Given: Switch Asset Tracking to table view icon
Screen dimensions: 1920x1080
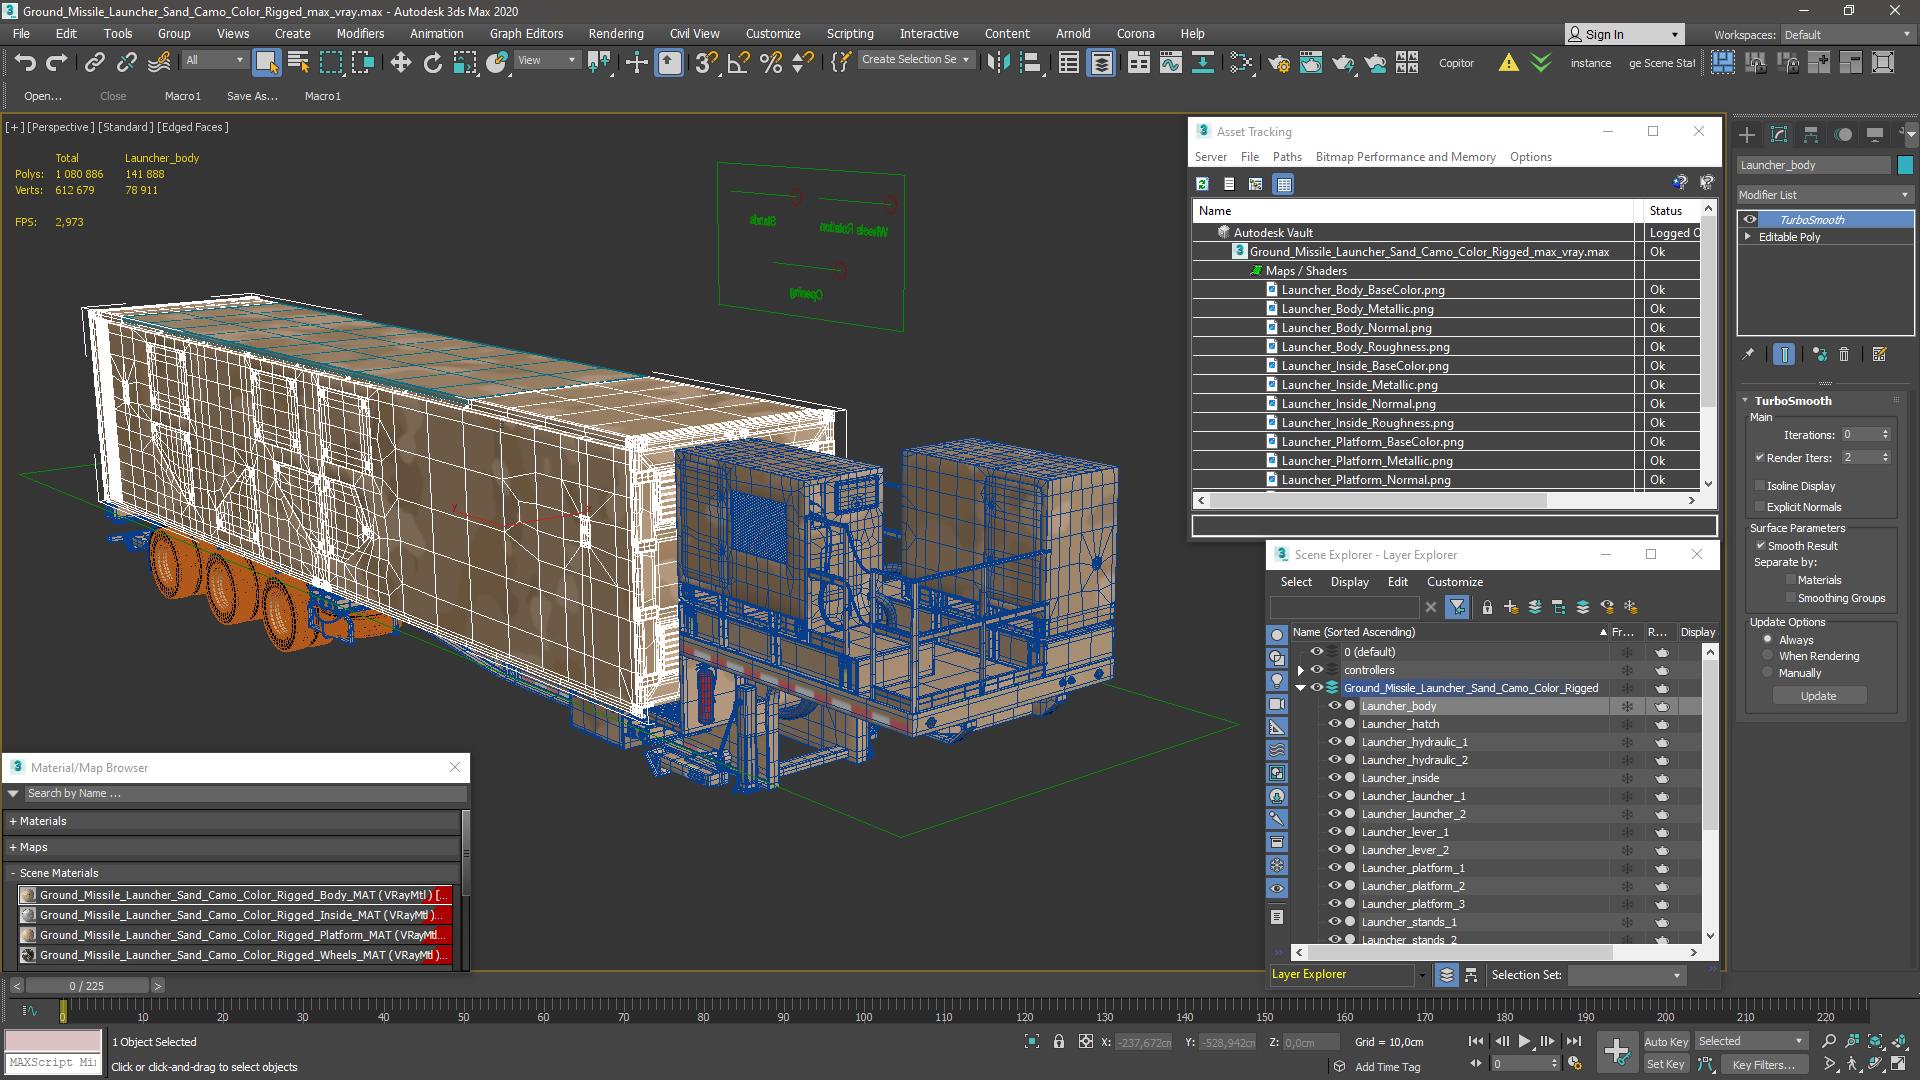Looking at the screenshot, I should tap(1284, 184).
